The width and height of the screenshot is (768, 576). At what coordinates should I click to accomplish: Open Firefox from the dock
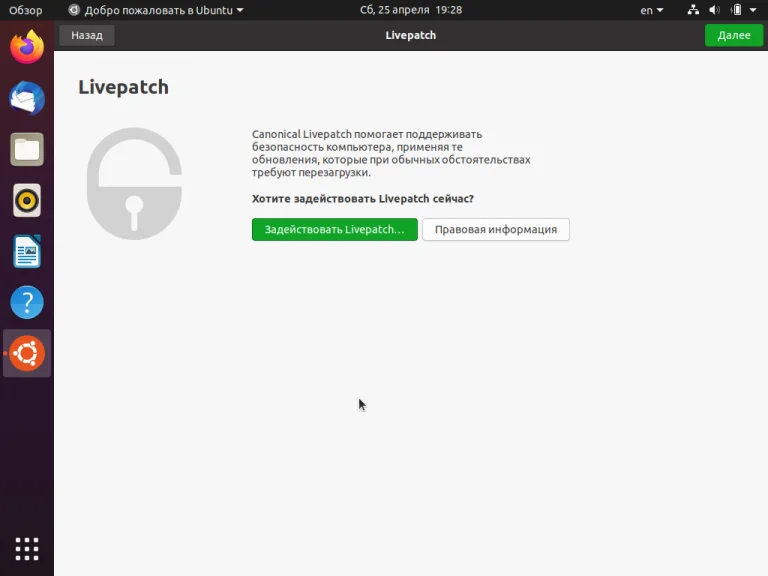27,47
